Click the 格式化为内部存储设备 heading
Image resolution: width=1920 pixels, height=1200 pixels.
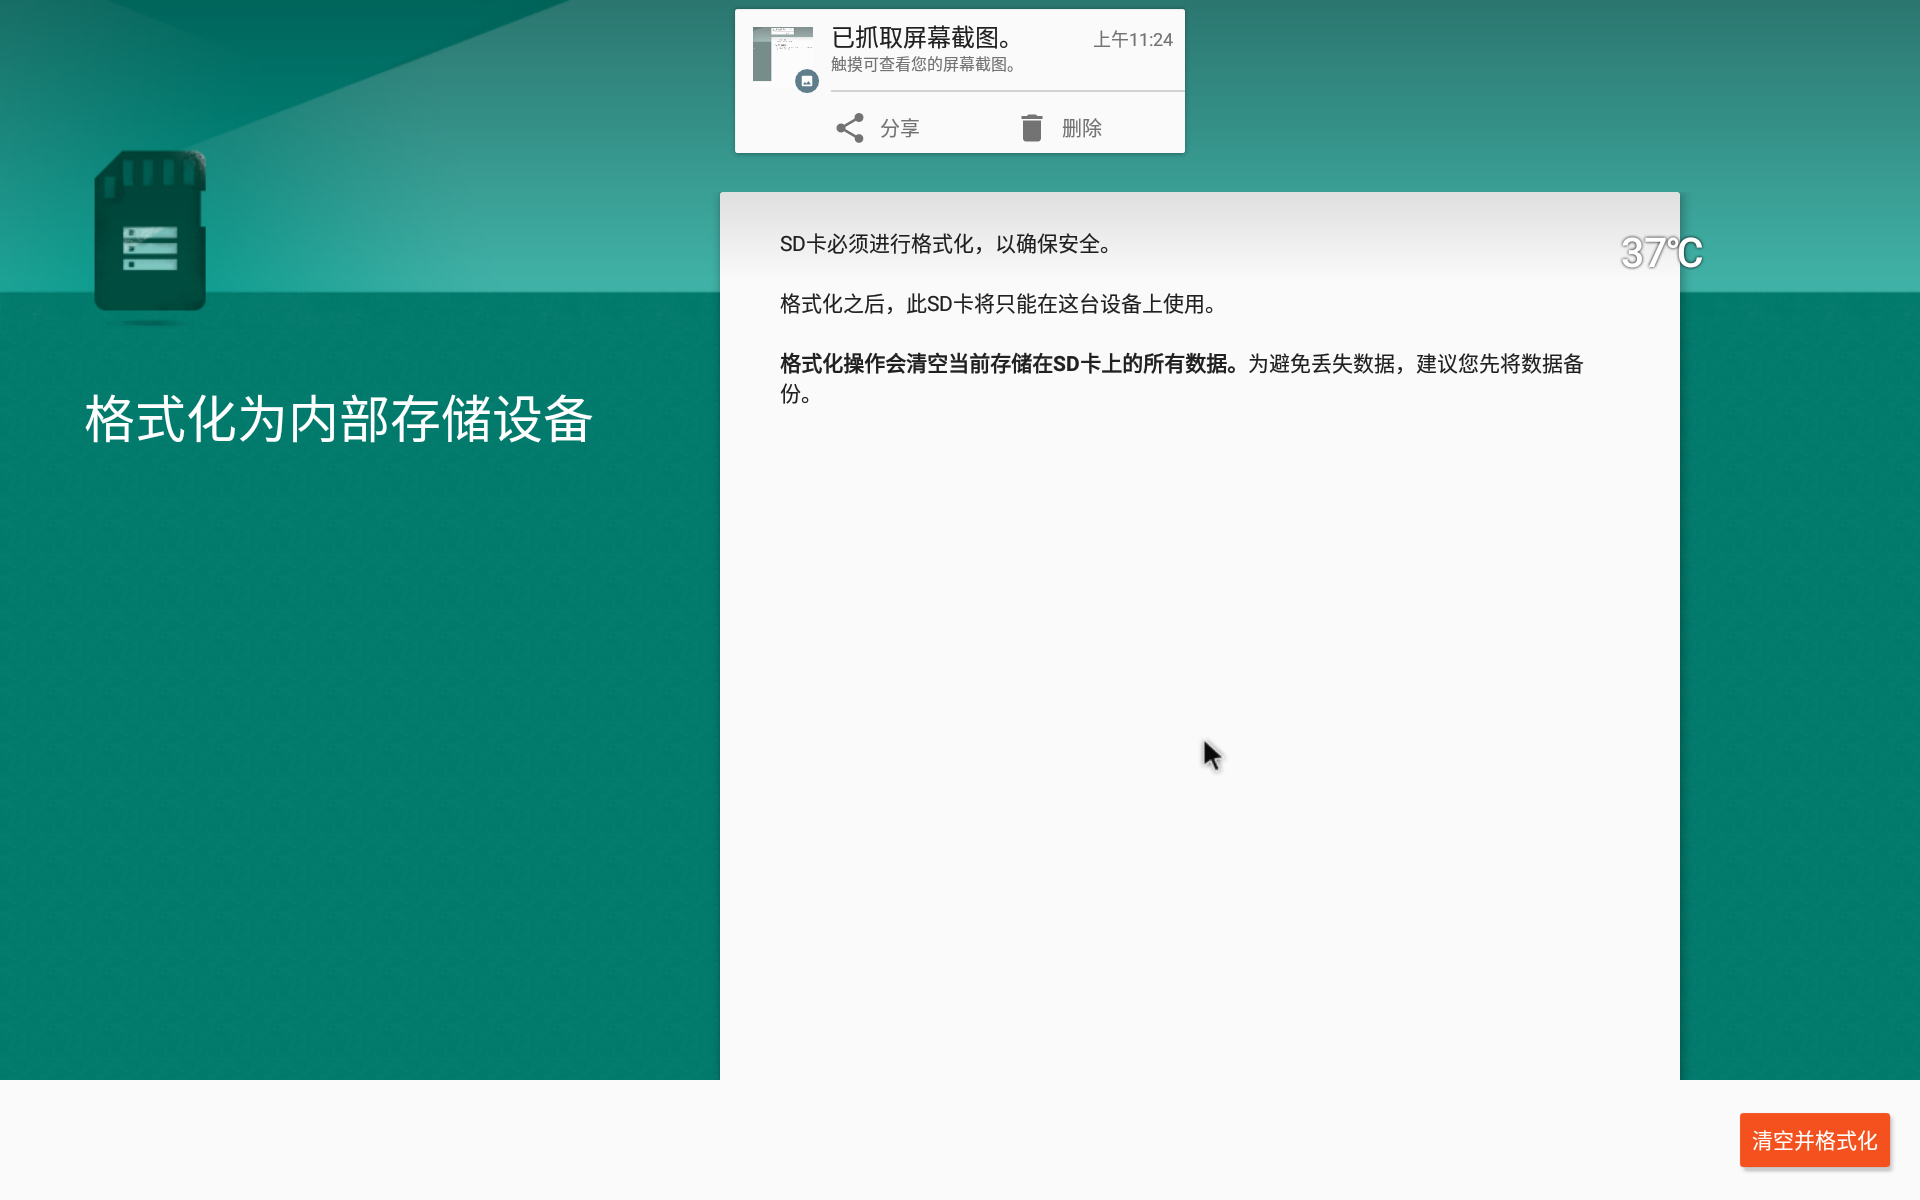click(339, 418)
